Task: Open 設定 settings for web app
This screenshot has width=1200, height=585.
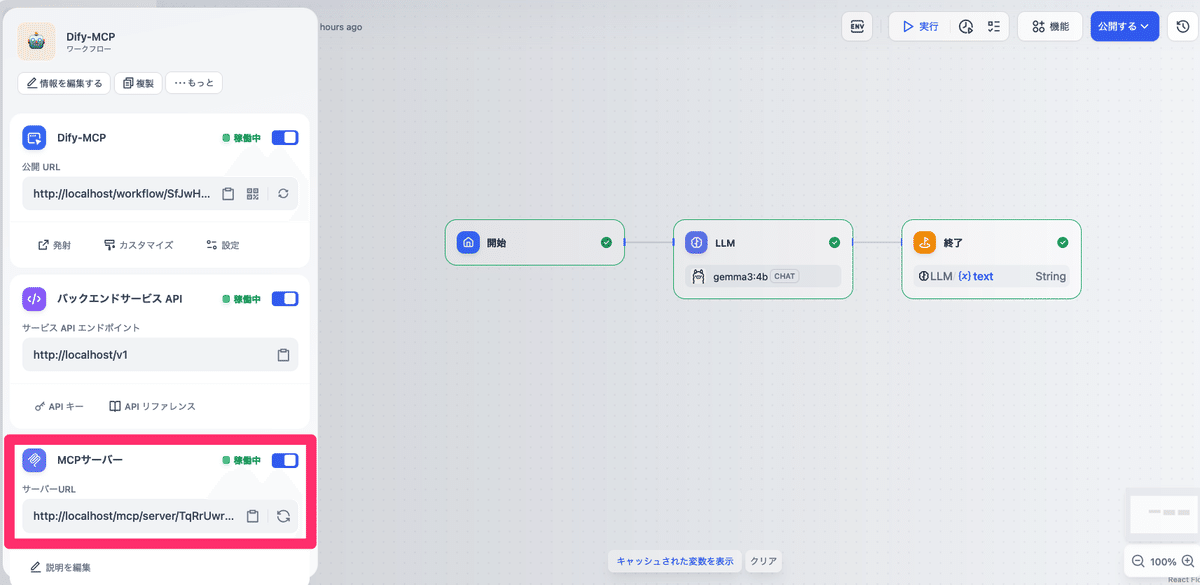Action: click(222, 245)
